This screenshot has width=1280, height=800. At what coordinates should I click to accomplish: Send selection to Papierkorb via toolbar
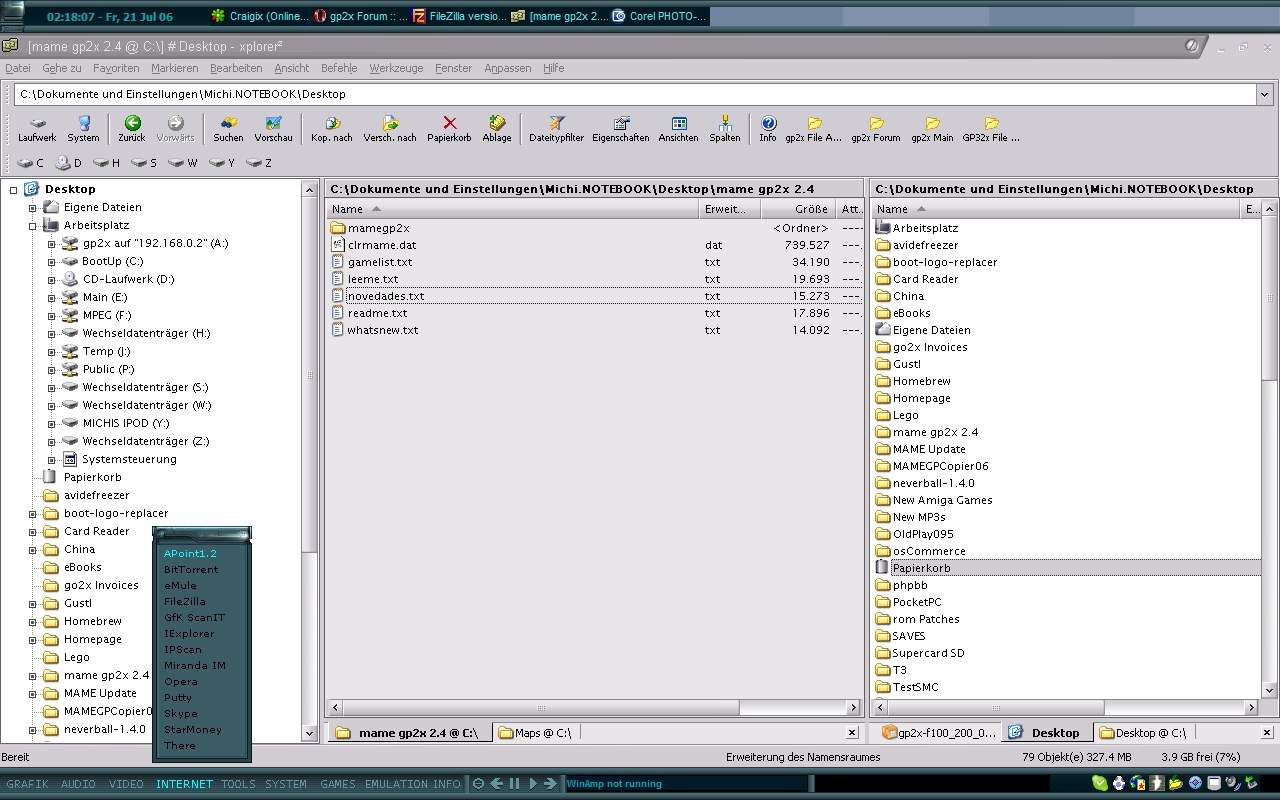point(449,129)
